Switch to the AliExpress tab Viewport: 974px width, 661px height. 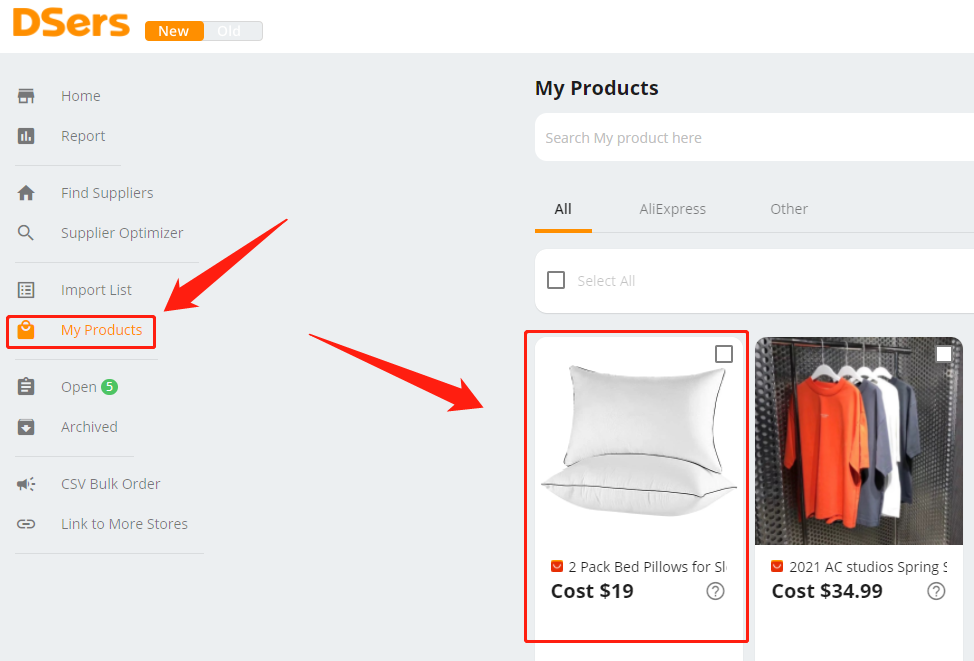click(x=673, y=209)
